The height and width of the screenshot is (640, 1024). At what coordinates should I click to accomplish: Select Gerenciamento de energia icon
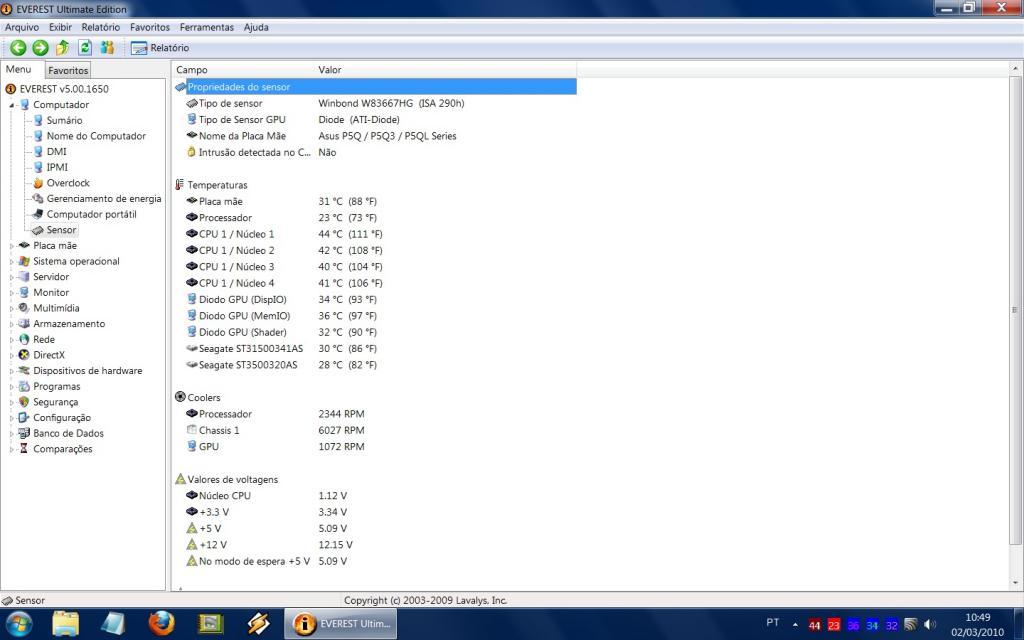(x=38, y=199)
